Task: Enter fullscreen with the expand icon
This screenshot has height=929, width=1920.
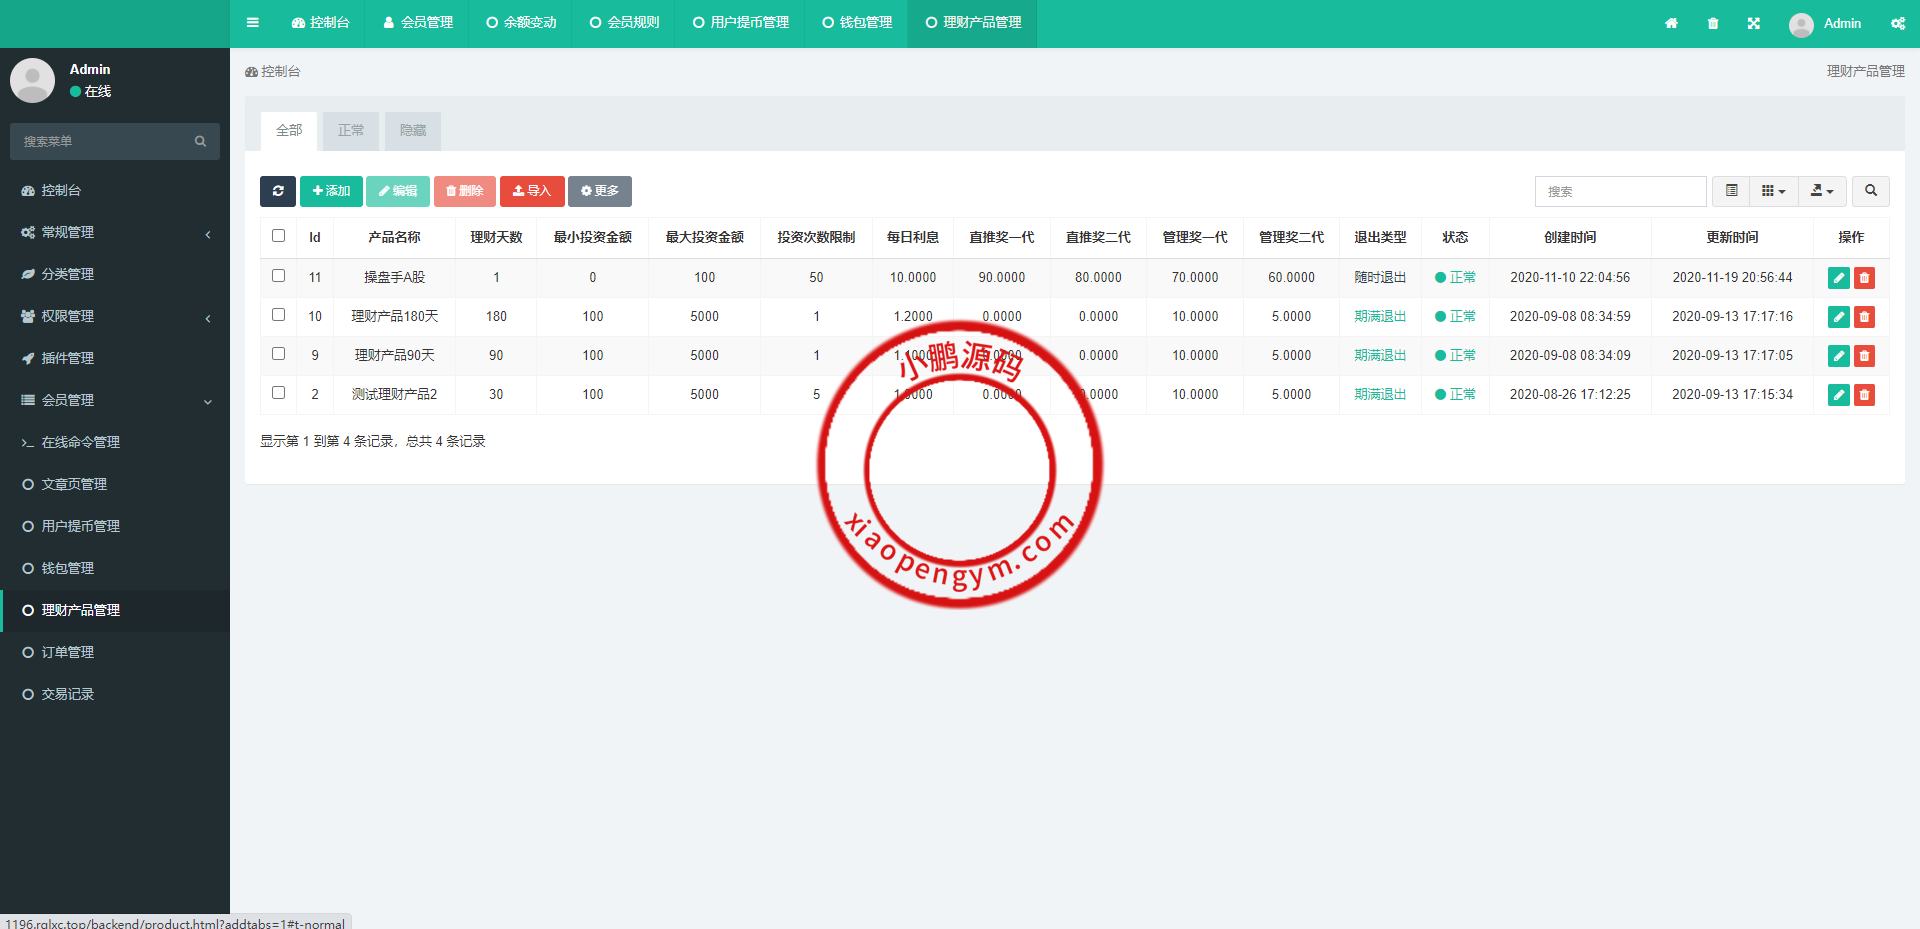Action: [x=1754, y=23]
